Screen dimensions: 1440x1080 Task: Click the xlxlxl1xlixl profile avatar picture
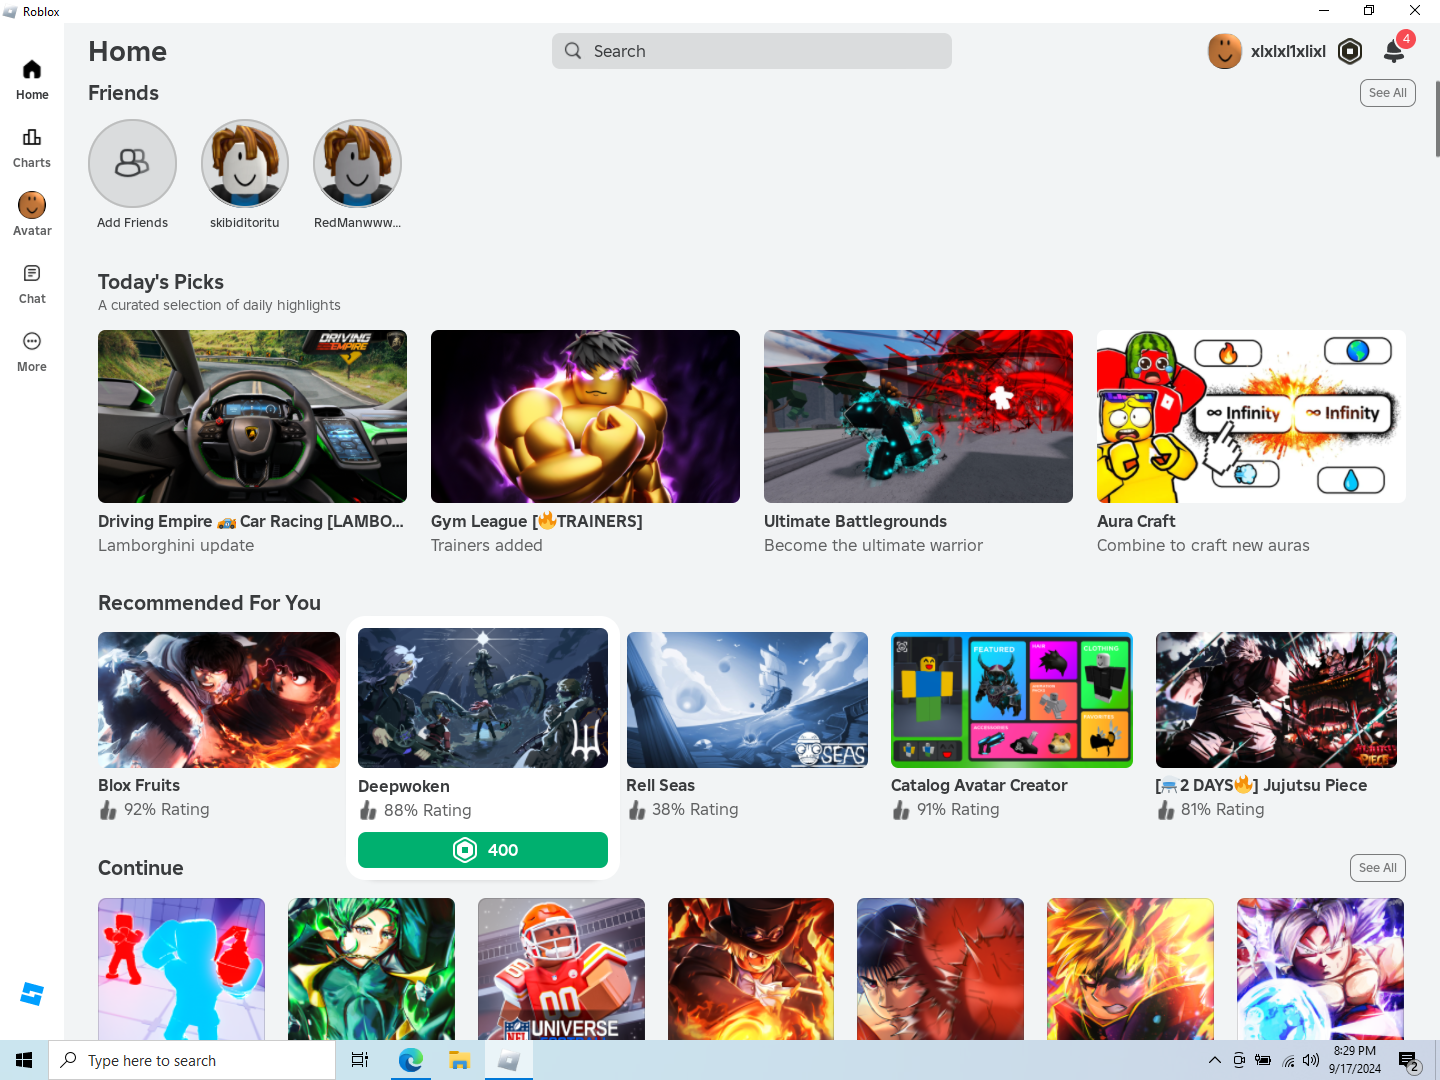(x=1225, y=51)
